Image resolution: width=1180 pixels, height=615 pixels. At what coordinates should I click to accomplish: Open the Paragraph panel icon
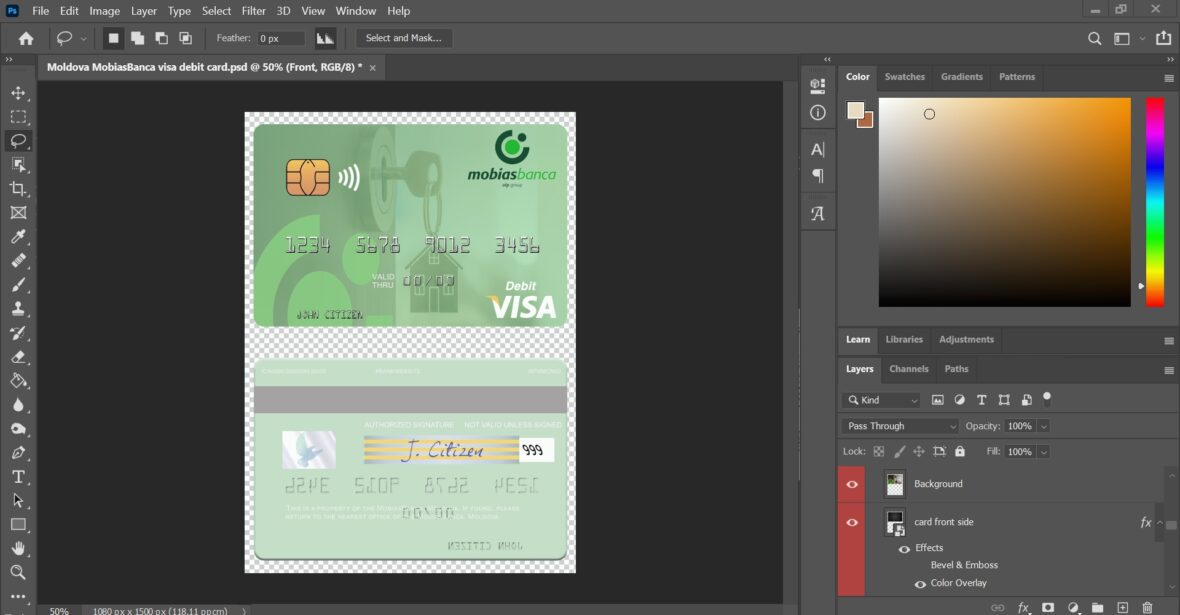coord(817,176)
